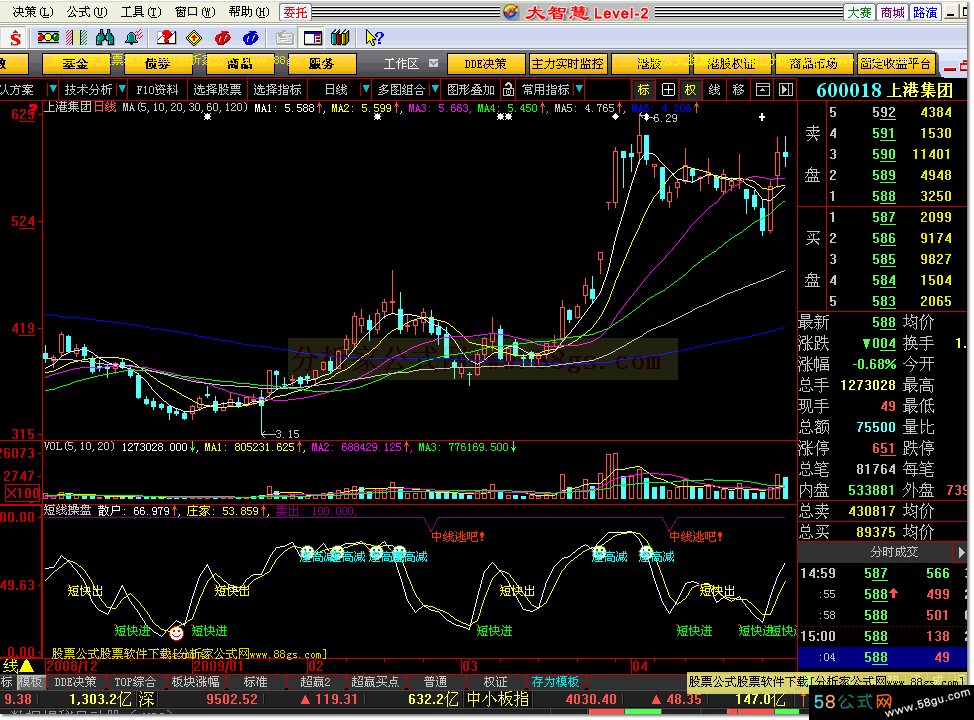The image size is (974, 720).
Task: Switch to the DDE决策 bottom tab
Action: coord(75,682)
